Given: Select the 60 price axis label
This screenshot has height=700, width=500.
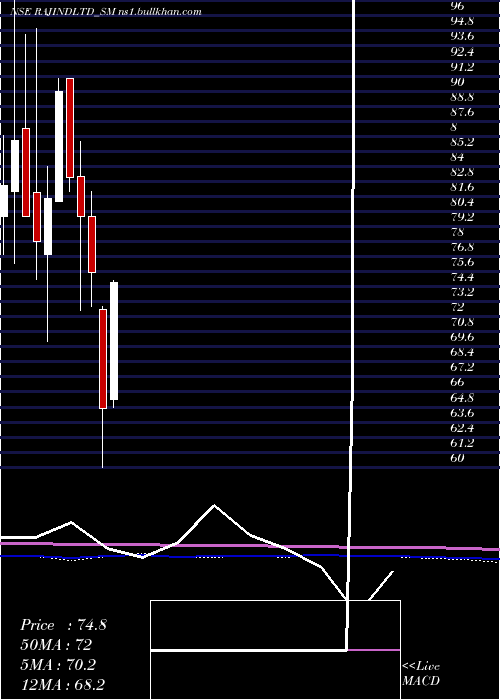Looking at the screenshot, I should point(457,458).
